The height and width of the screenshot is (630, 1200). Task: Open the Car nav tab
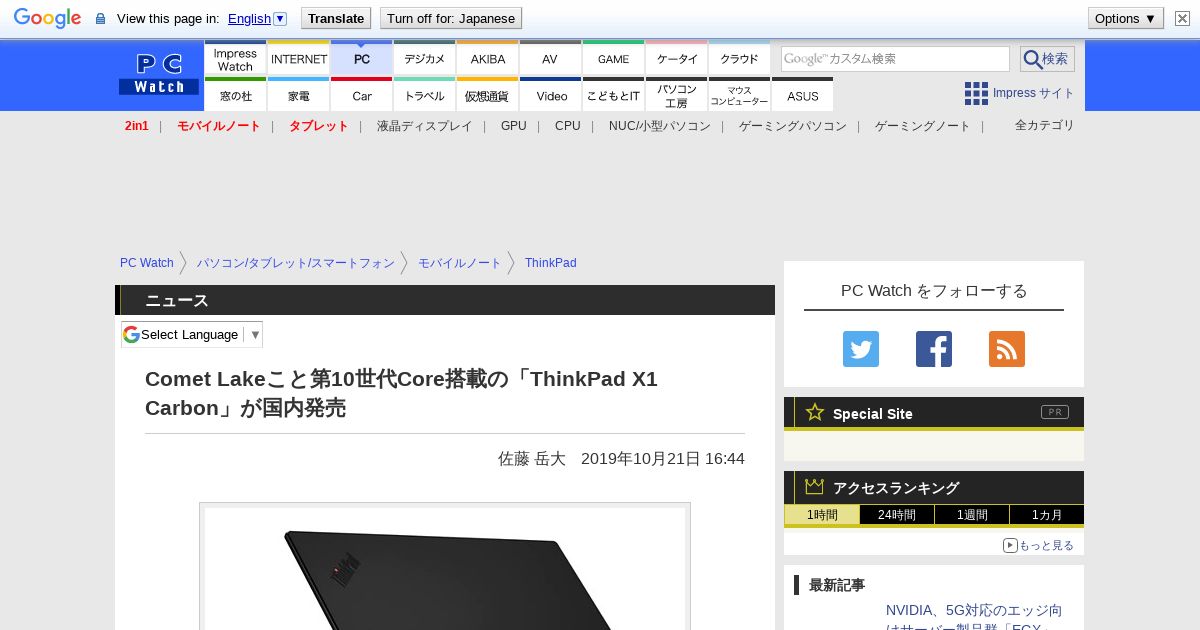(362, 95)
